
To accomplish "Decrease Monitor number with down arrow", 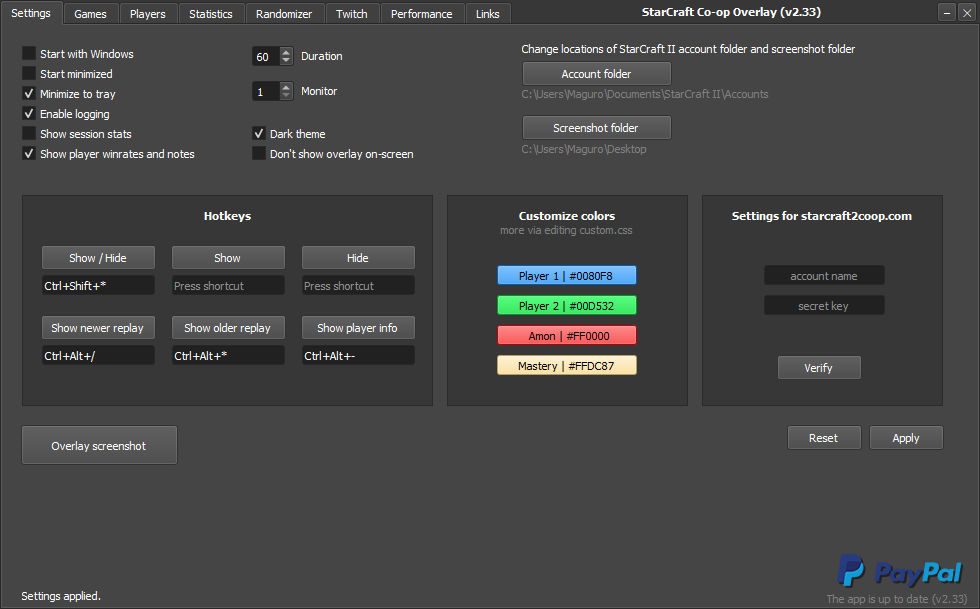I will pos(286,96).
